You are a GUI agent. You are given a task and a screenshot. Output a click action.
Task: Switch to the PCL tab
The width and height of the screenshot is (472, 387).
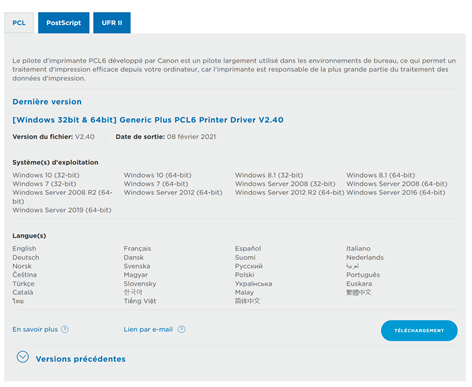tap(19, 23)
